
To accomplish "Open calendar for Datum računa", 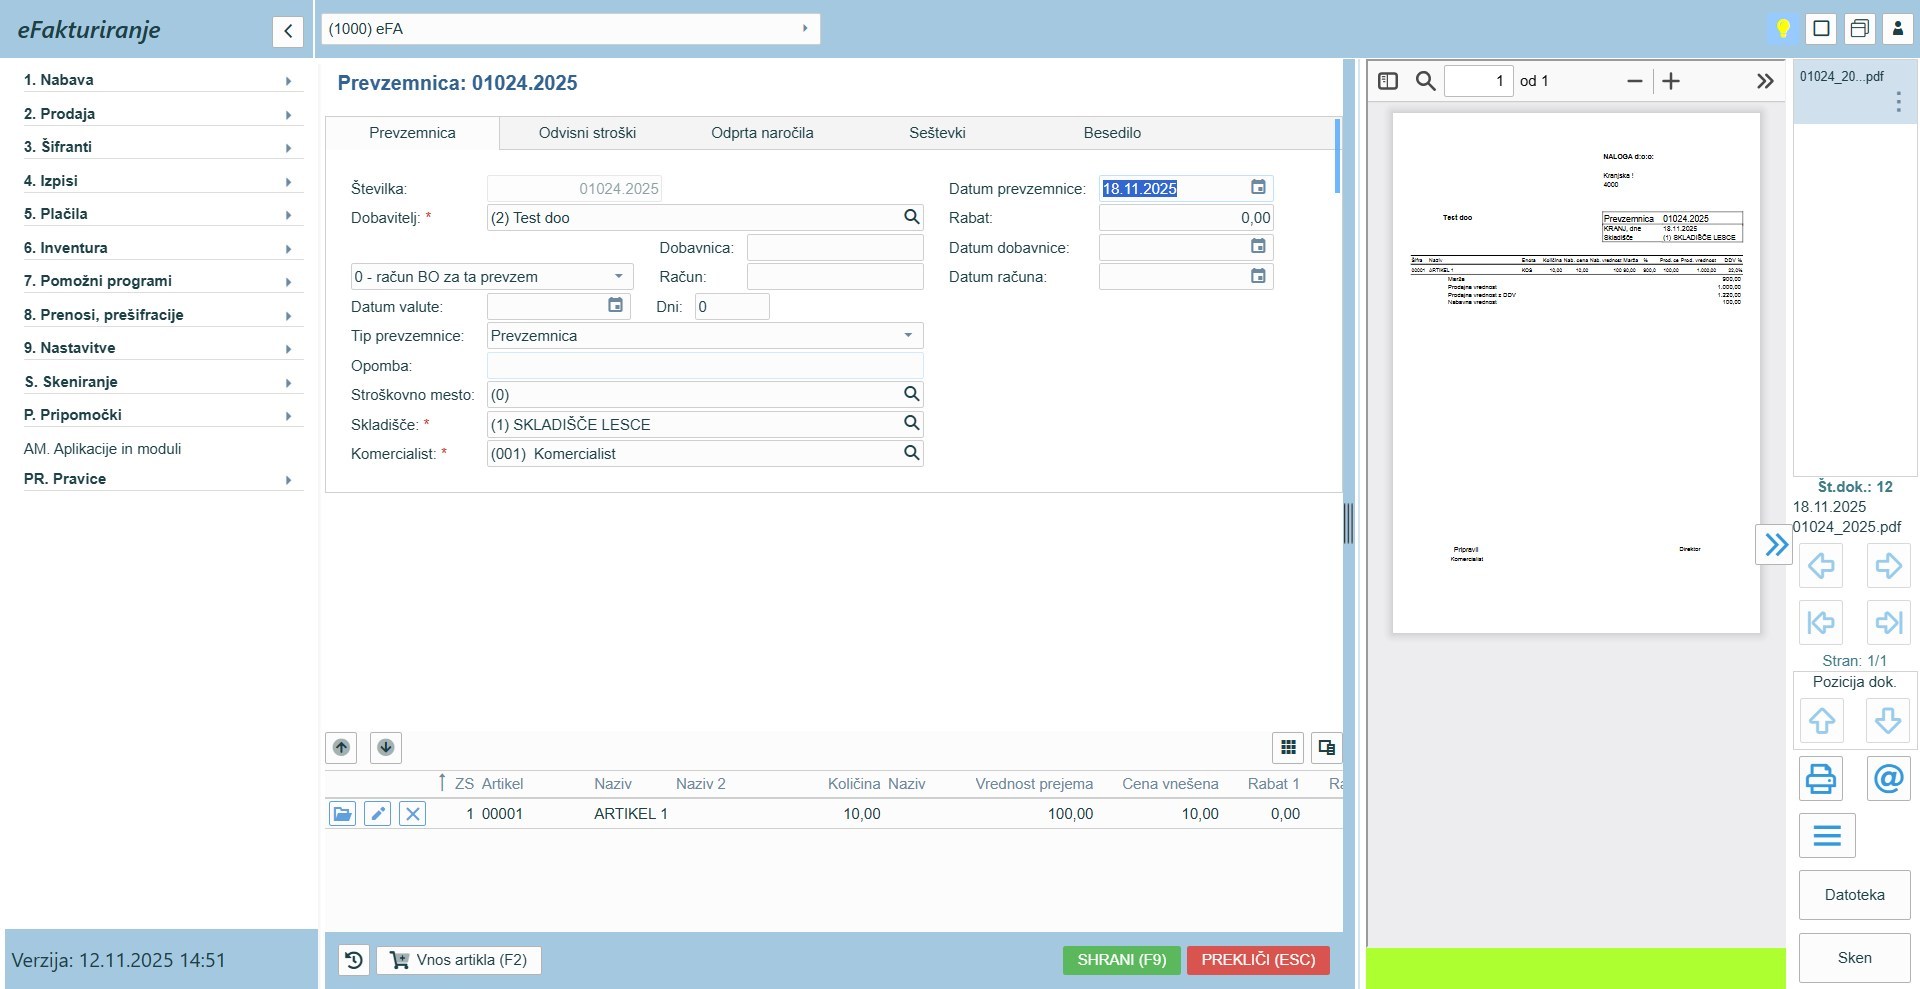I will point(1258,276).
